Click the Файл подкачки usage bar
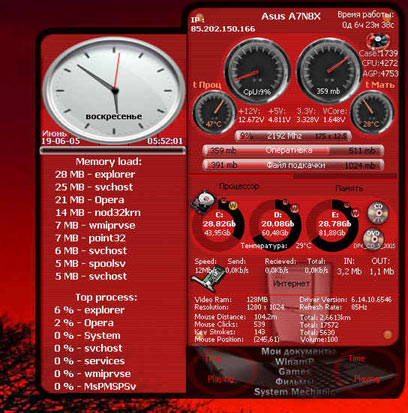Viewport: 408px width, 413px height. 293,165
